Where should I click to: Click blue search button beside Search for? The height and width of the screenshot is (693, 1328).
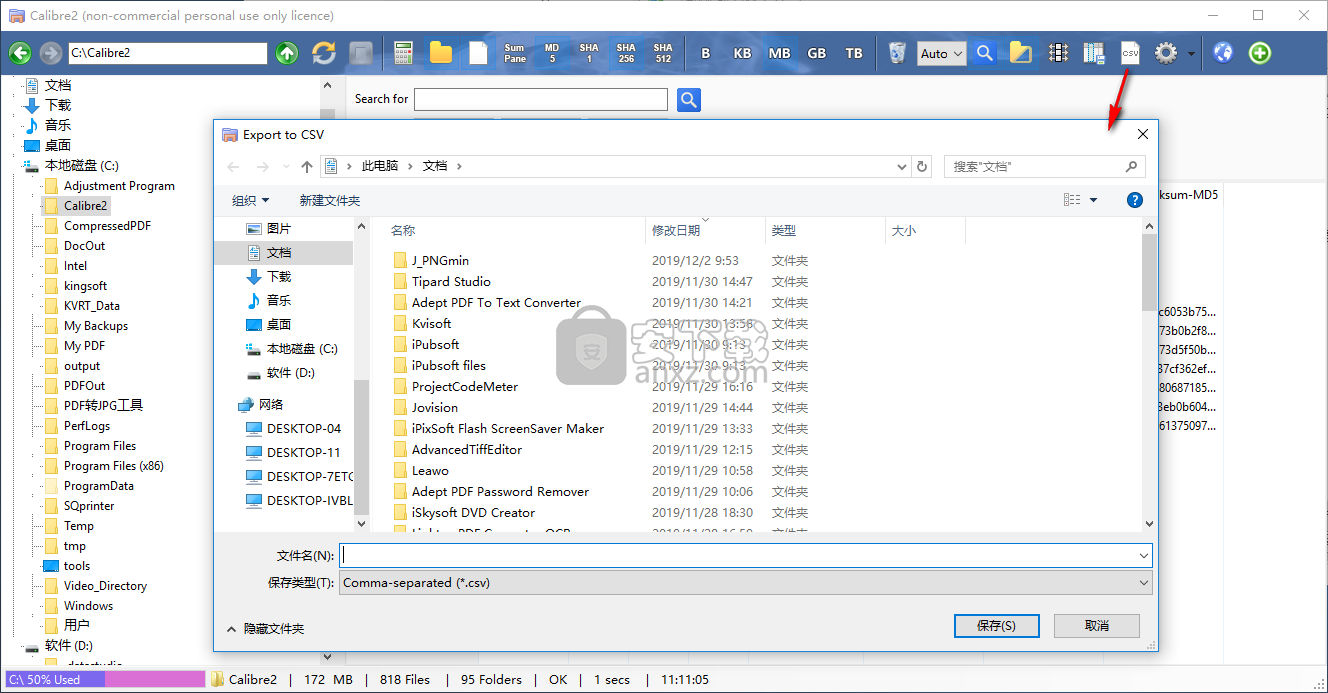(689, 99)
